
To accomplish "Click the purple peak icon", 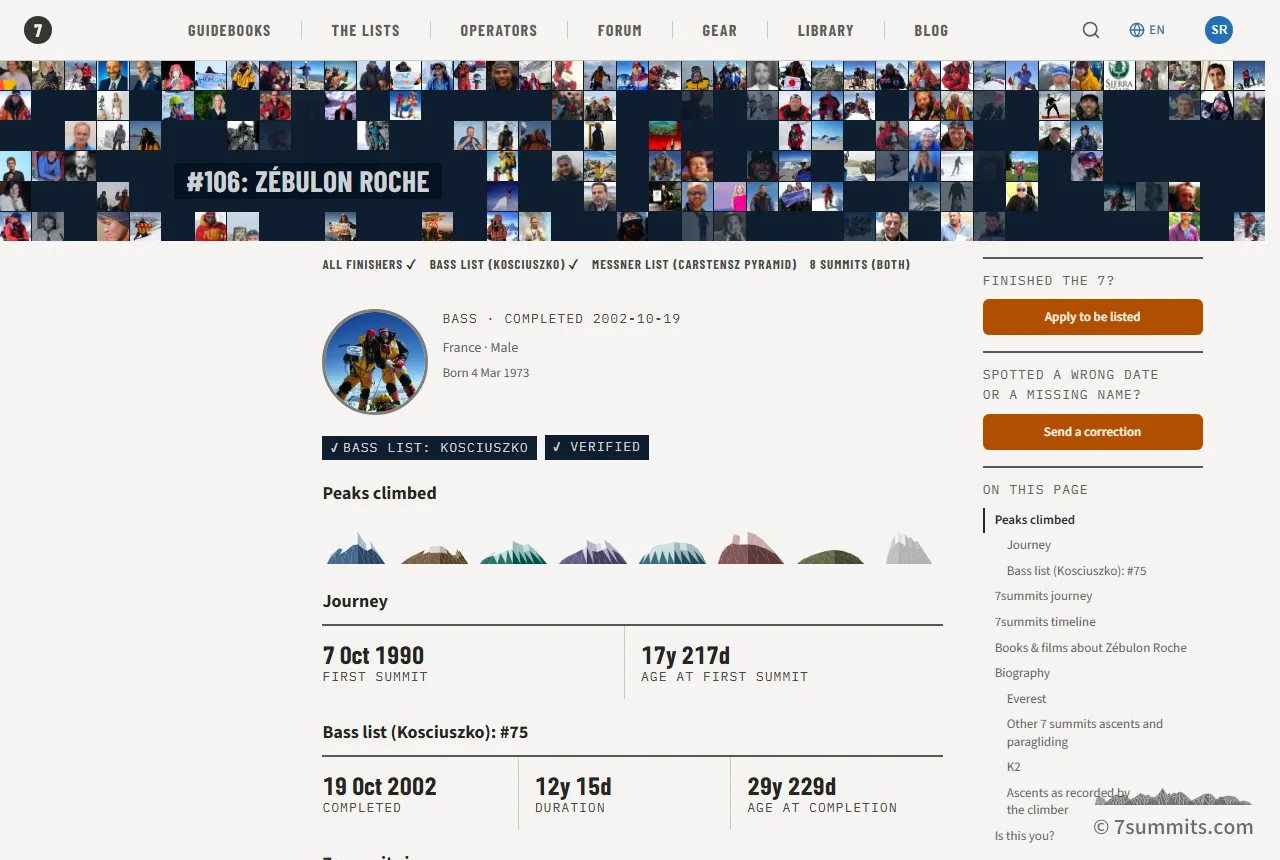I will [593, 551].
